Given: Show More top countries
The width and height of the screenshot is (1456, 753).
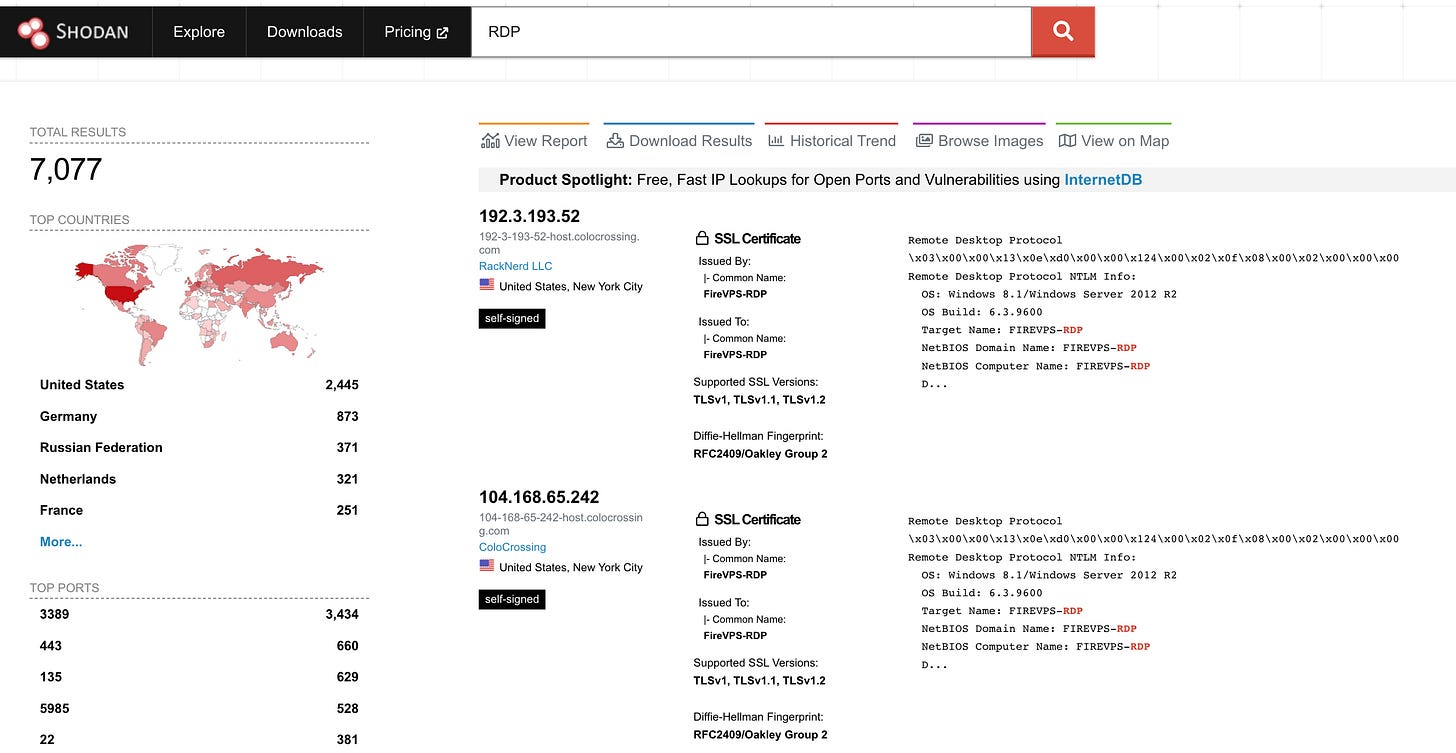Looking at the screenshot, I should [x=61, y=542].
